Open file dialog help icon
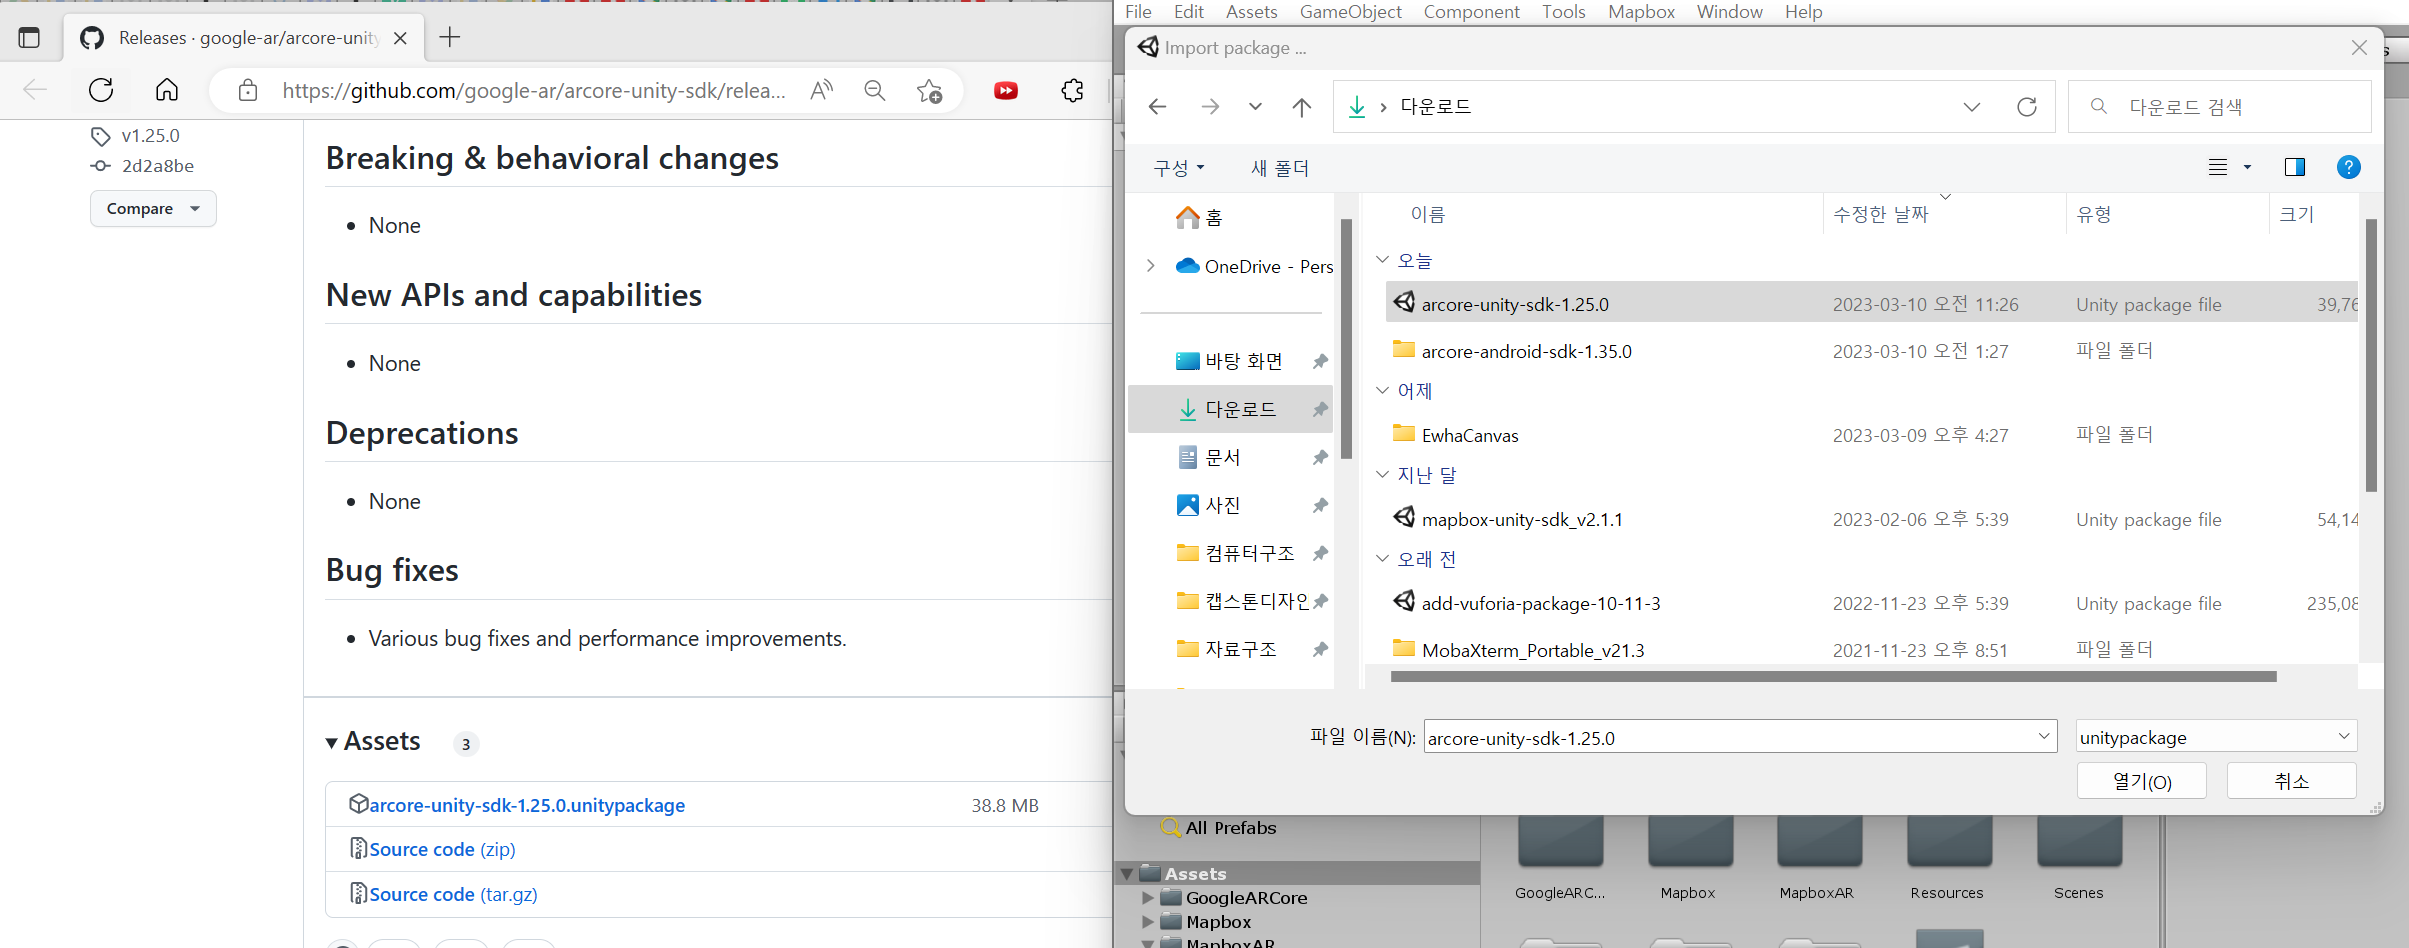 tap(2349, 167)
